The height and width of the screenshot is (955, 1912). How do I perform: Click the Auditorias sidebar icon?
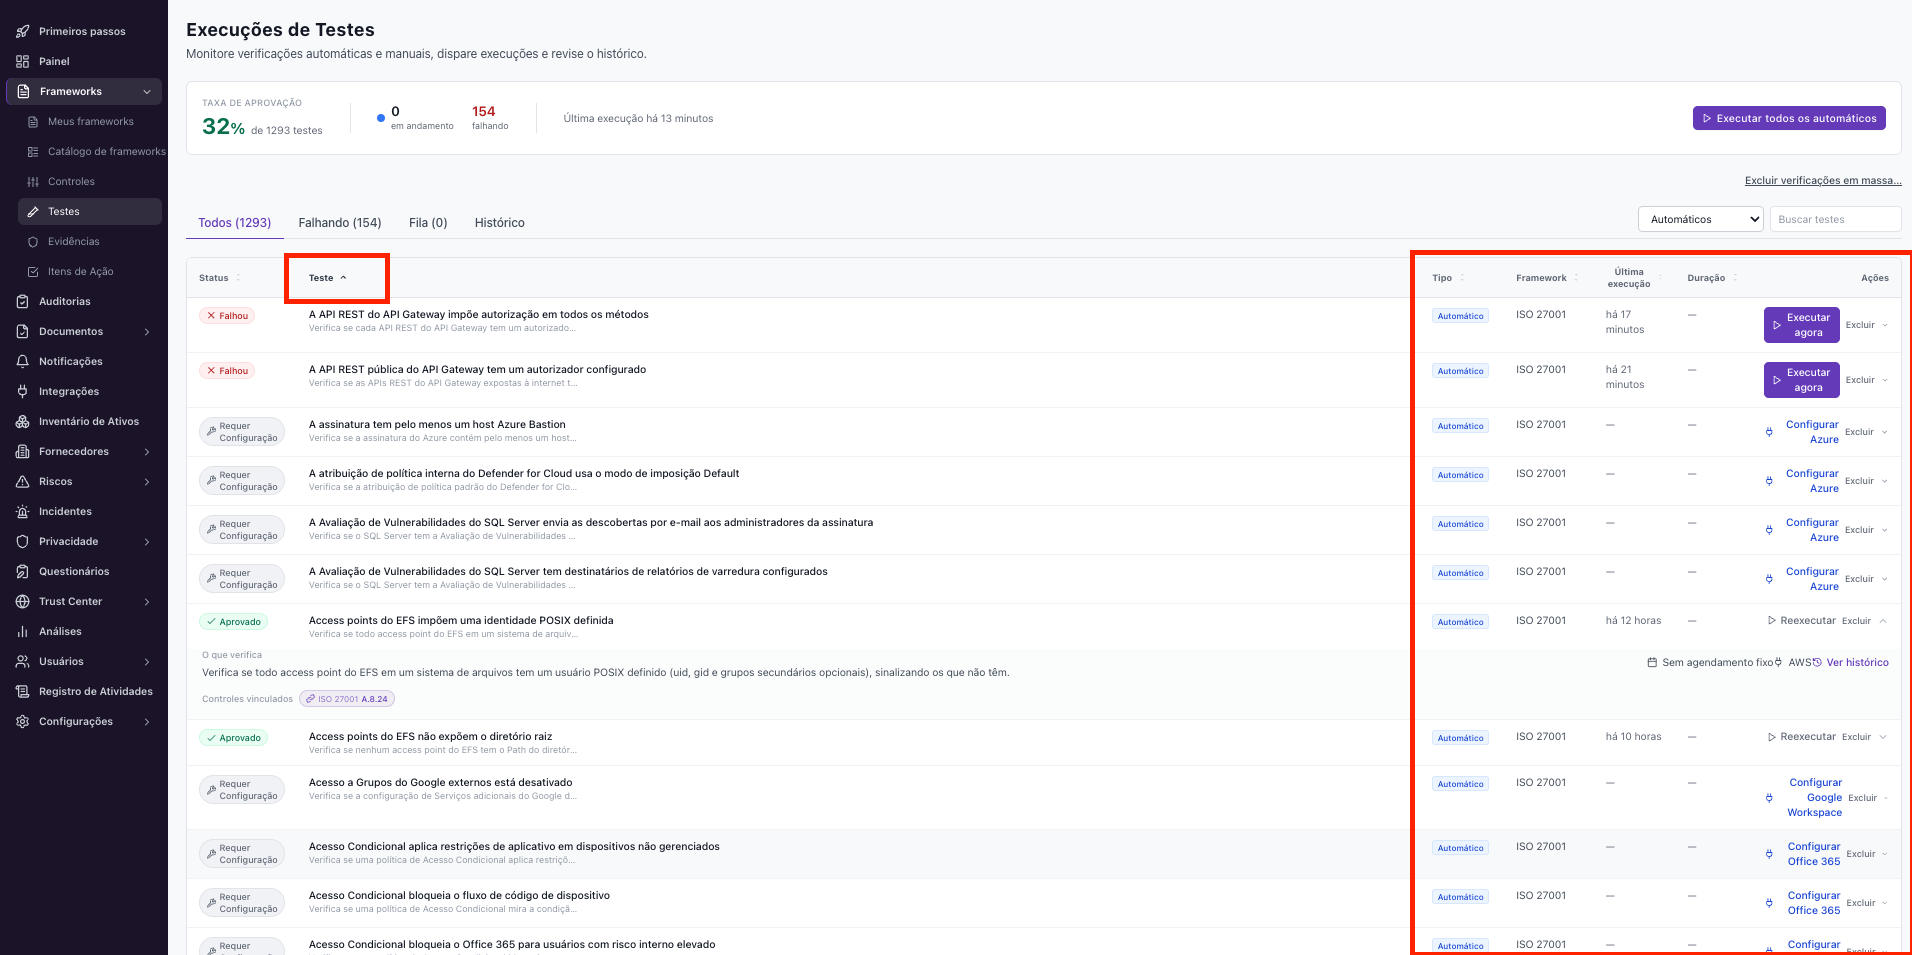point(22,301)
